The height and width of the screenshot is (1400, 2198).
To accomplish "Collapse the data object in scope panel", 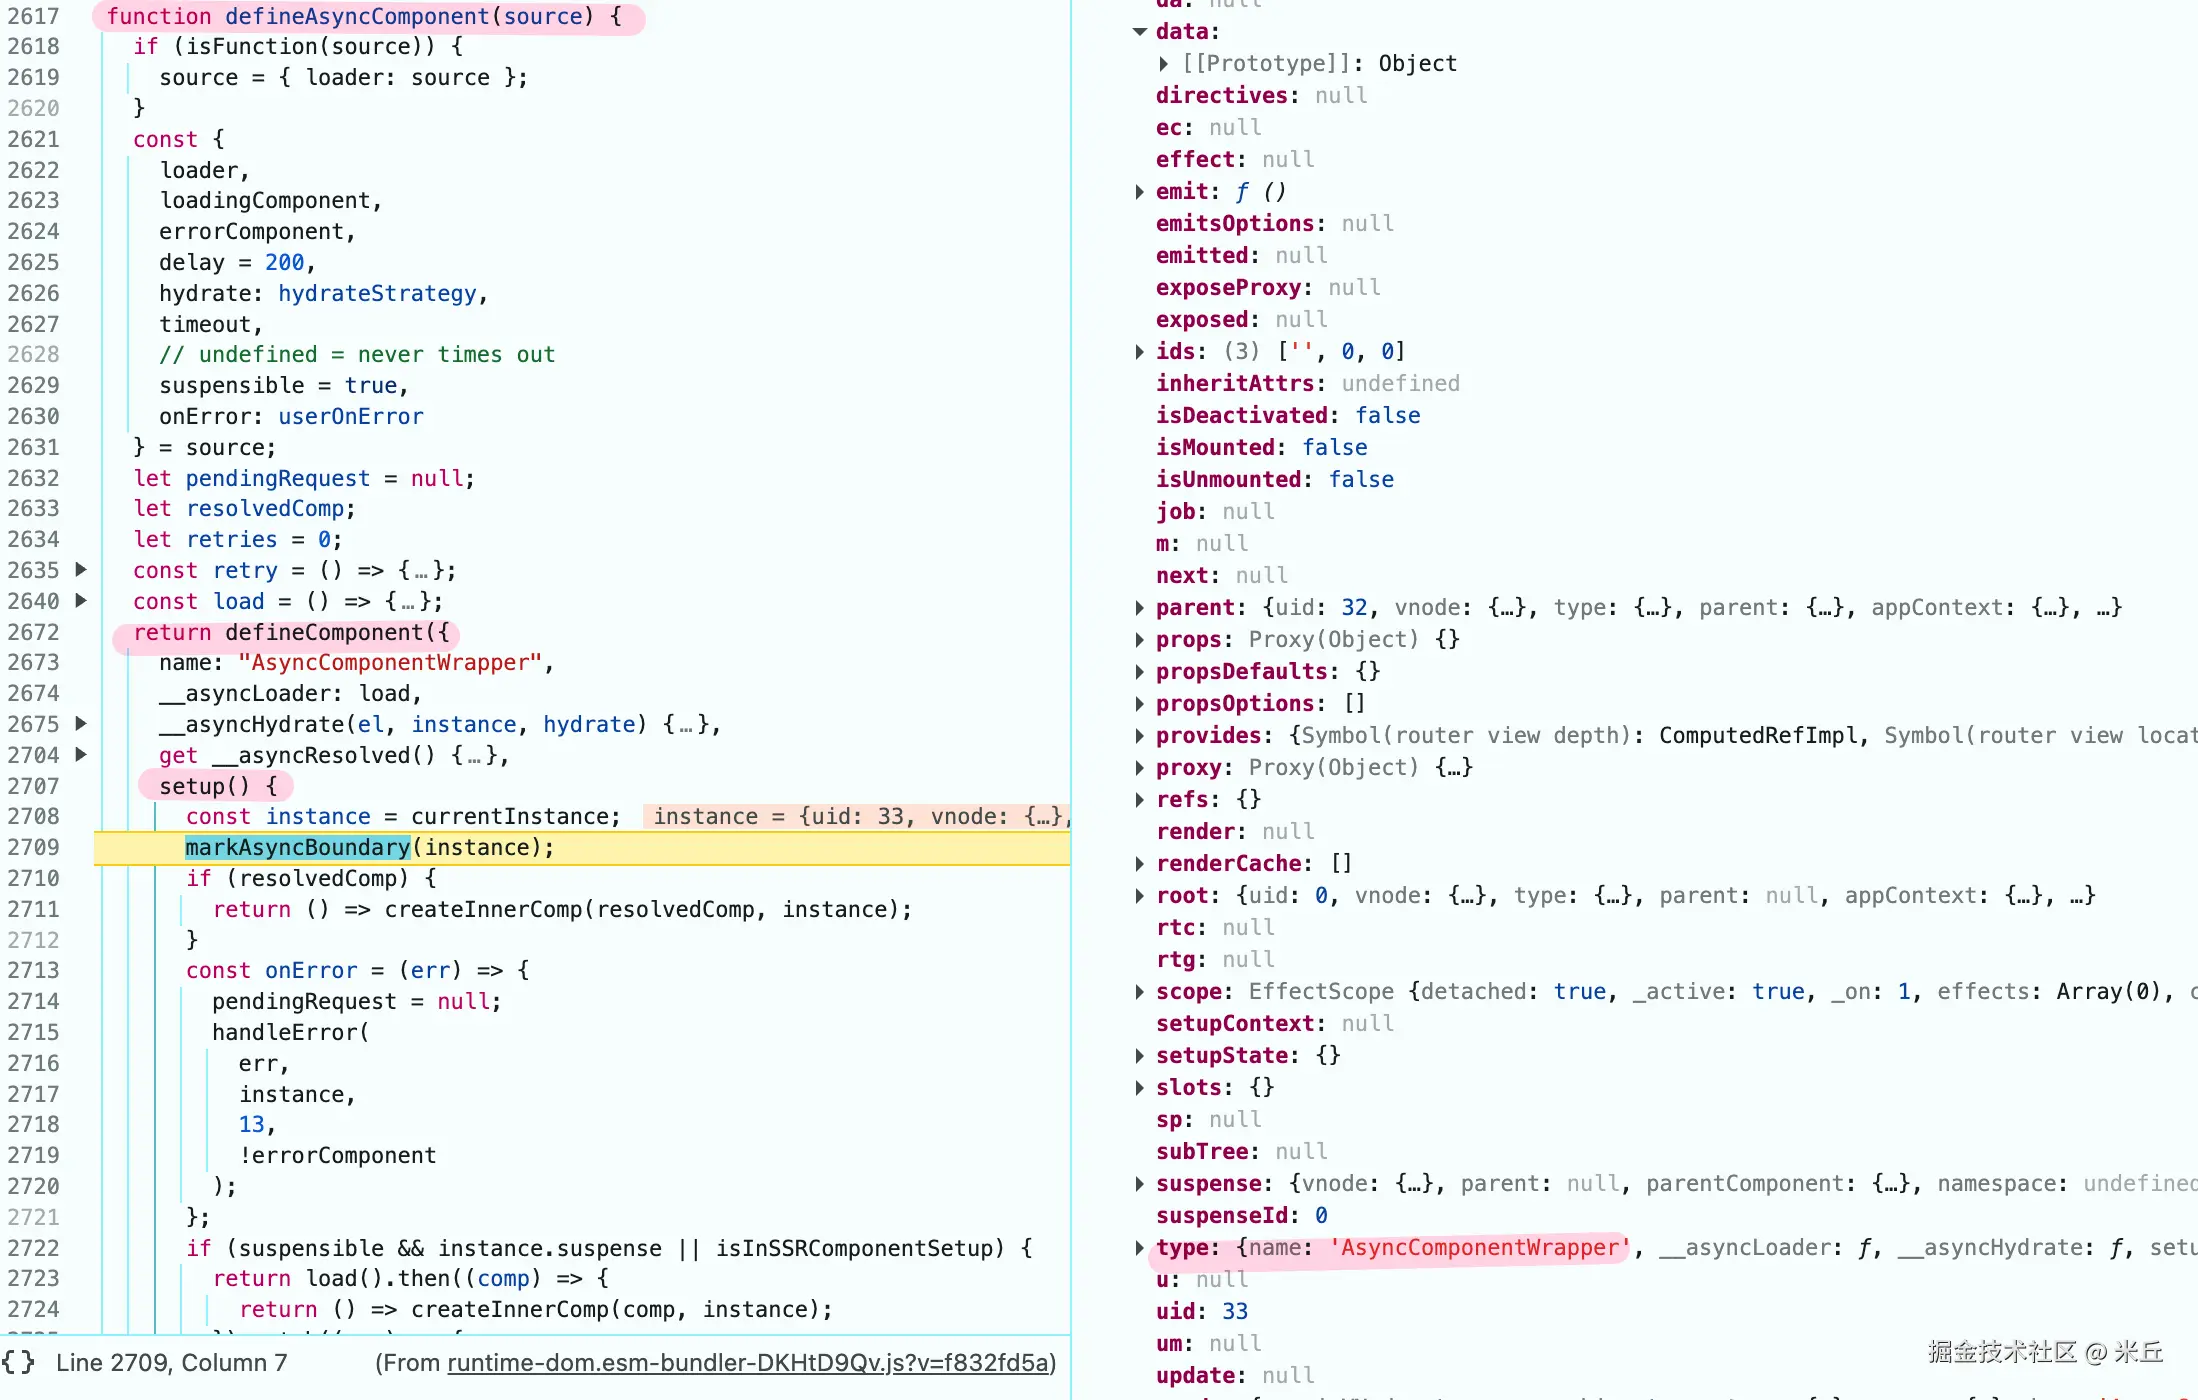I will [x=1139, y=32].
